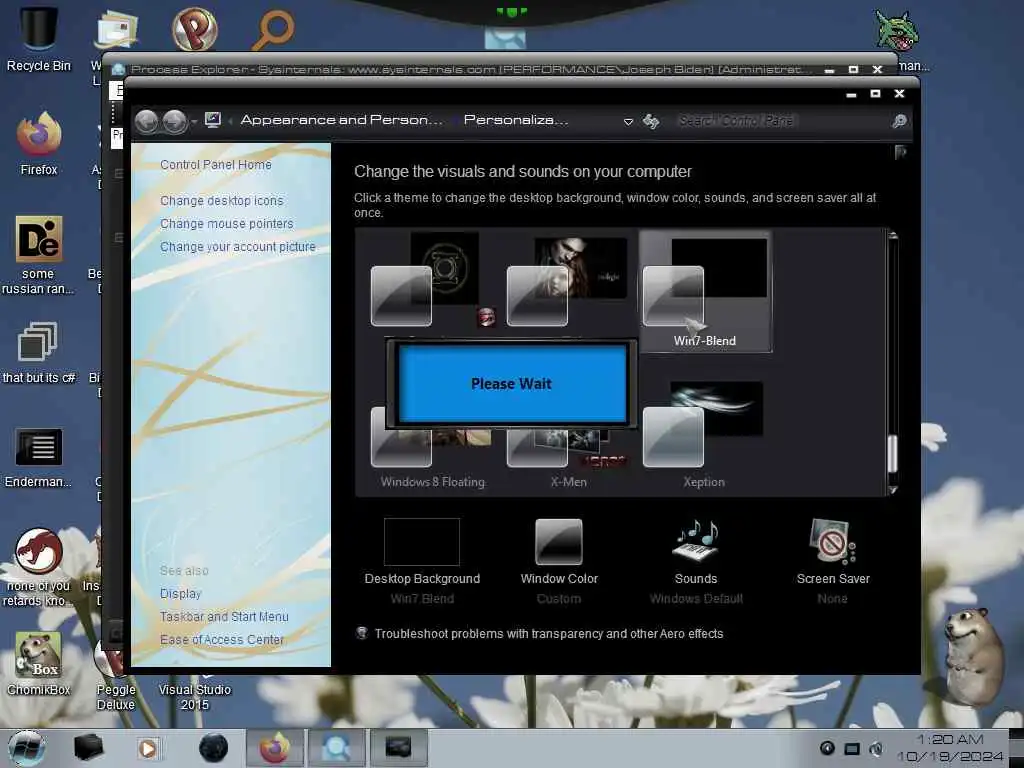Open the black box taskbar icon
The height and width of the screenshot is (768, 1024).
pyautogui.click(x=88, y=748)
